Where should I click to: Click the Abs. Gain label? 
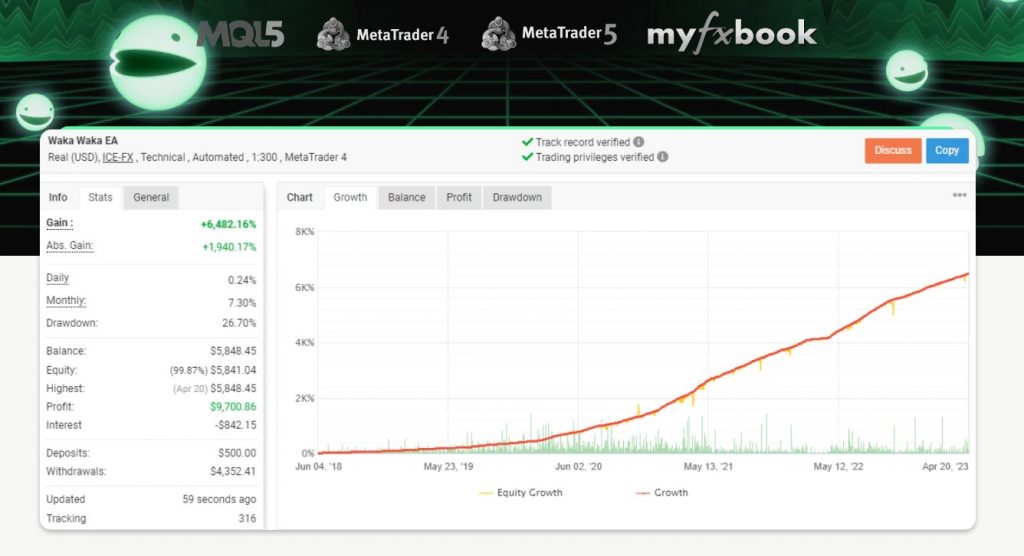(x=70, y=246)
